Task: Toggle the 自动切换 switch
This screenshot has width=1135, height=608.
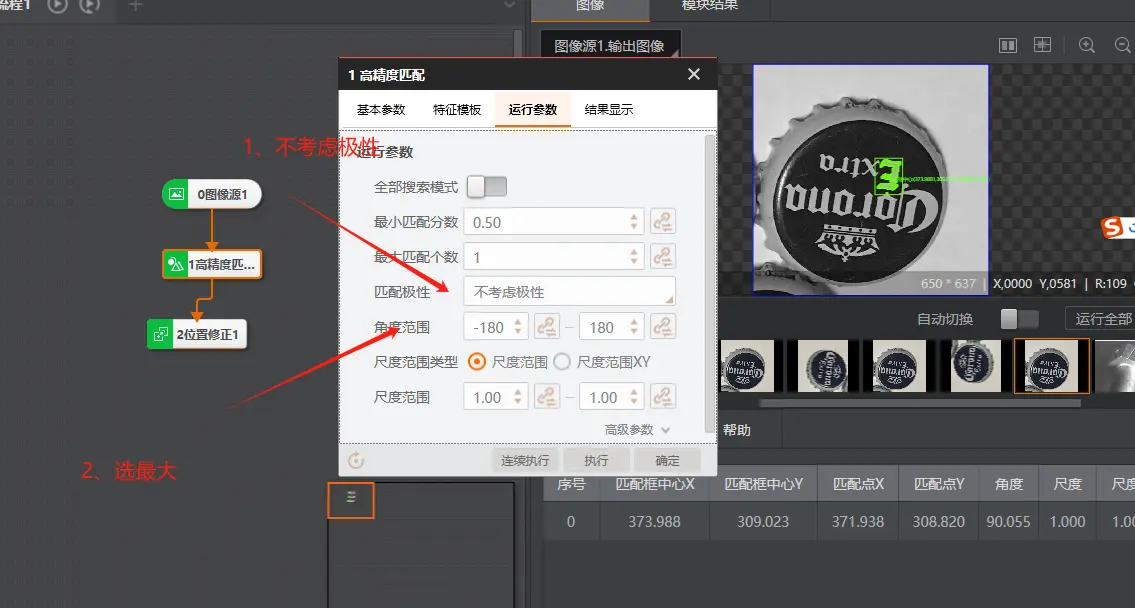Action: [1020, 318]
